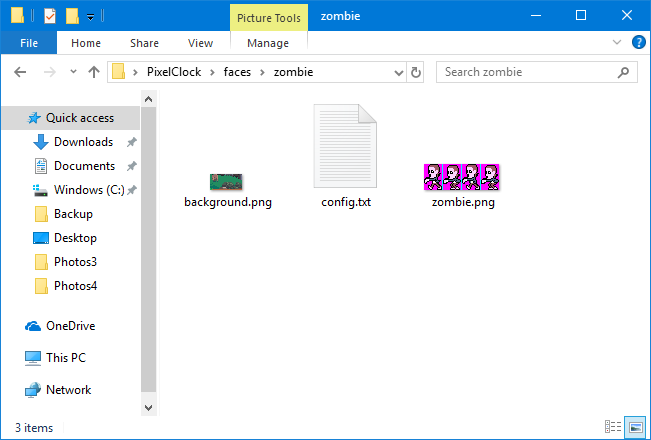Image resolution: width=651 pixels, height=440 pixels.
Task: Expand the ribbon with the chevron
Action: tap(617, 42)
